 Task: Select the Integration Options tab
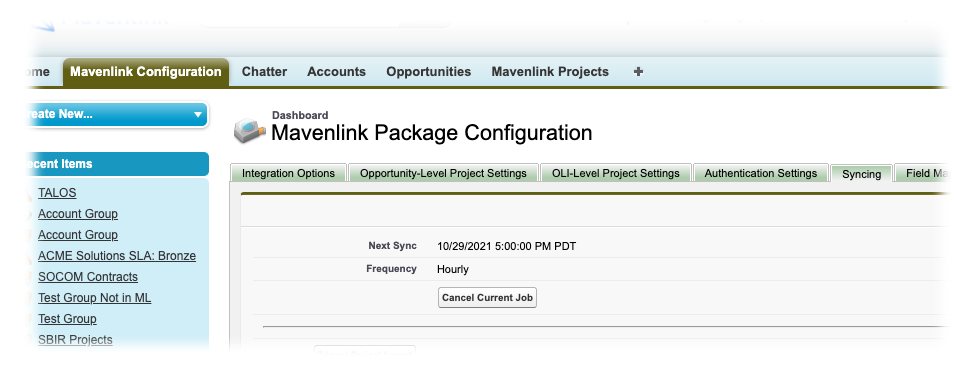click(288, 173)
